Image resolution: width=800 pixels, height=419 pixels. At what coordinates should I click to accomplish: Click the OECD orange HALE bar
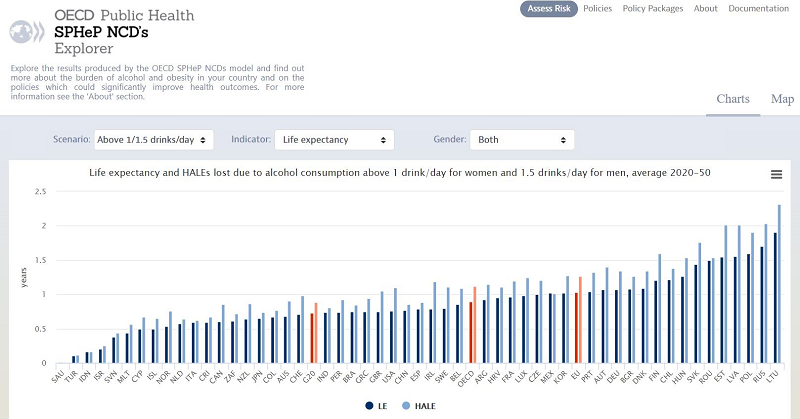coord(474,325)
